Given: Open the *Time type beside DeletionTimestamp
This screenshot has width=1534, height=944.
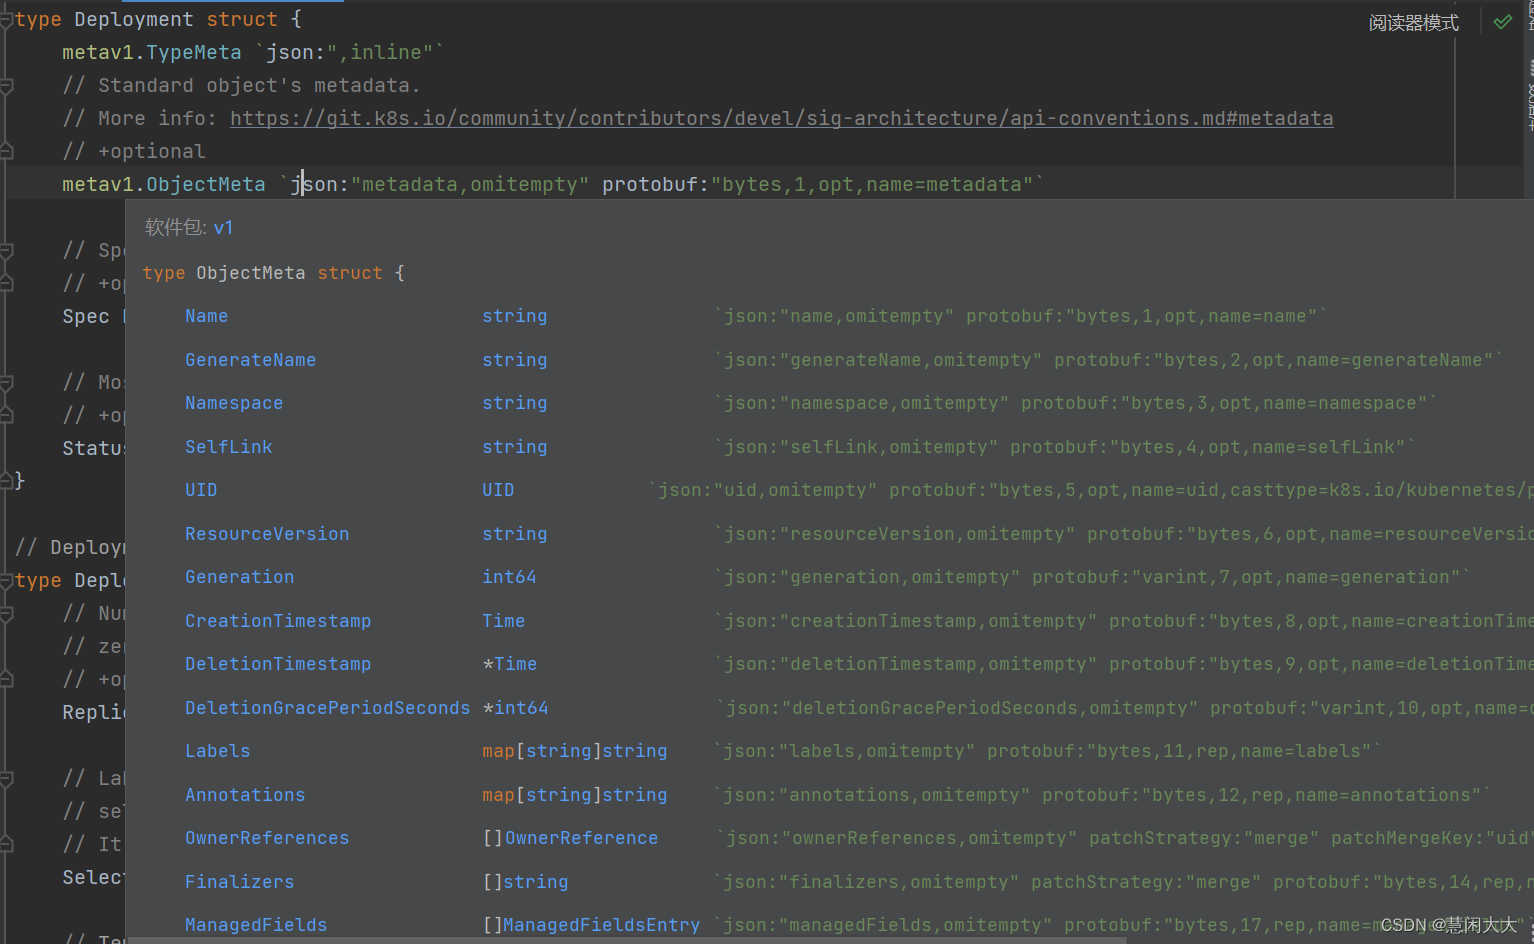Looking at the screenshot, I should 510,664.
